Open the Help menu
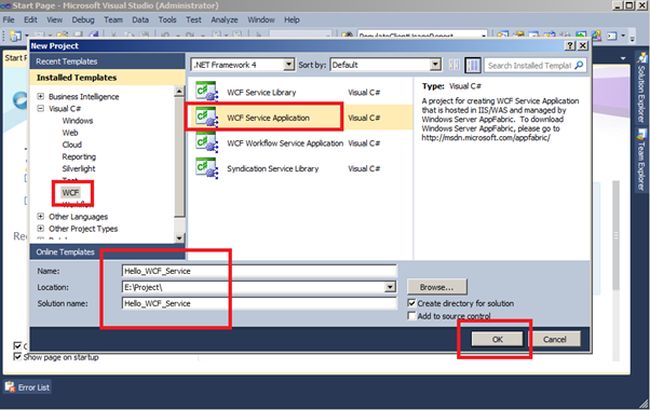650x410 pixels. (x=292, y=19)
